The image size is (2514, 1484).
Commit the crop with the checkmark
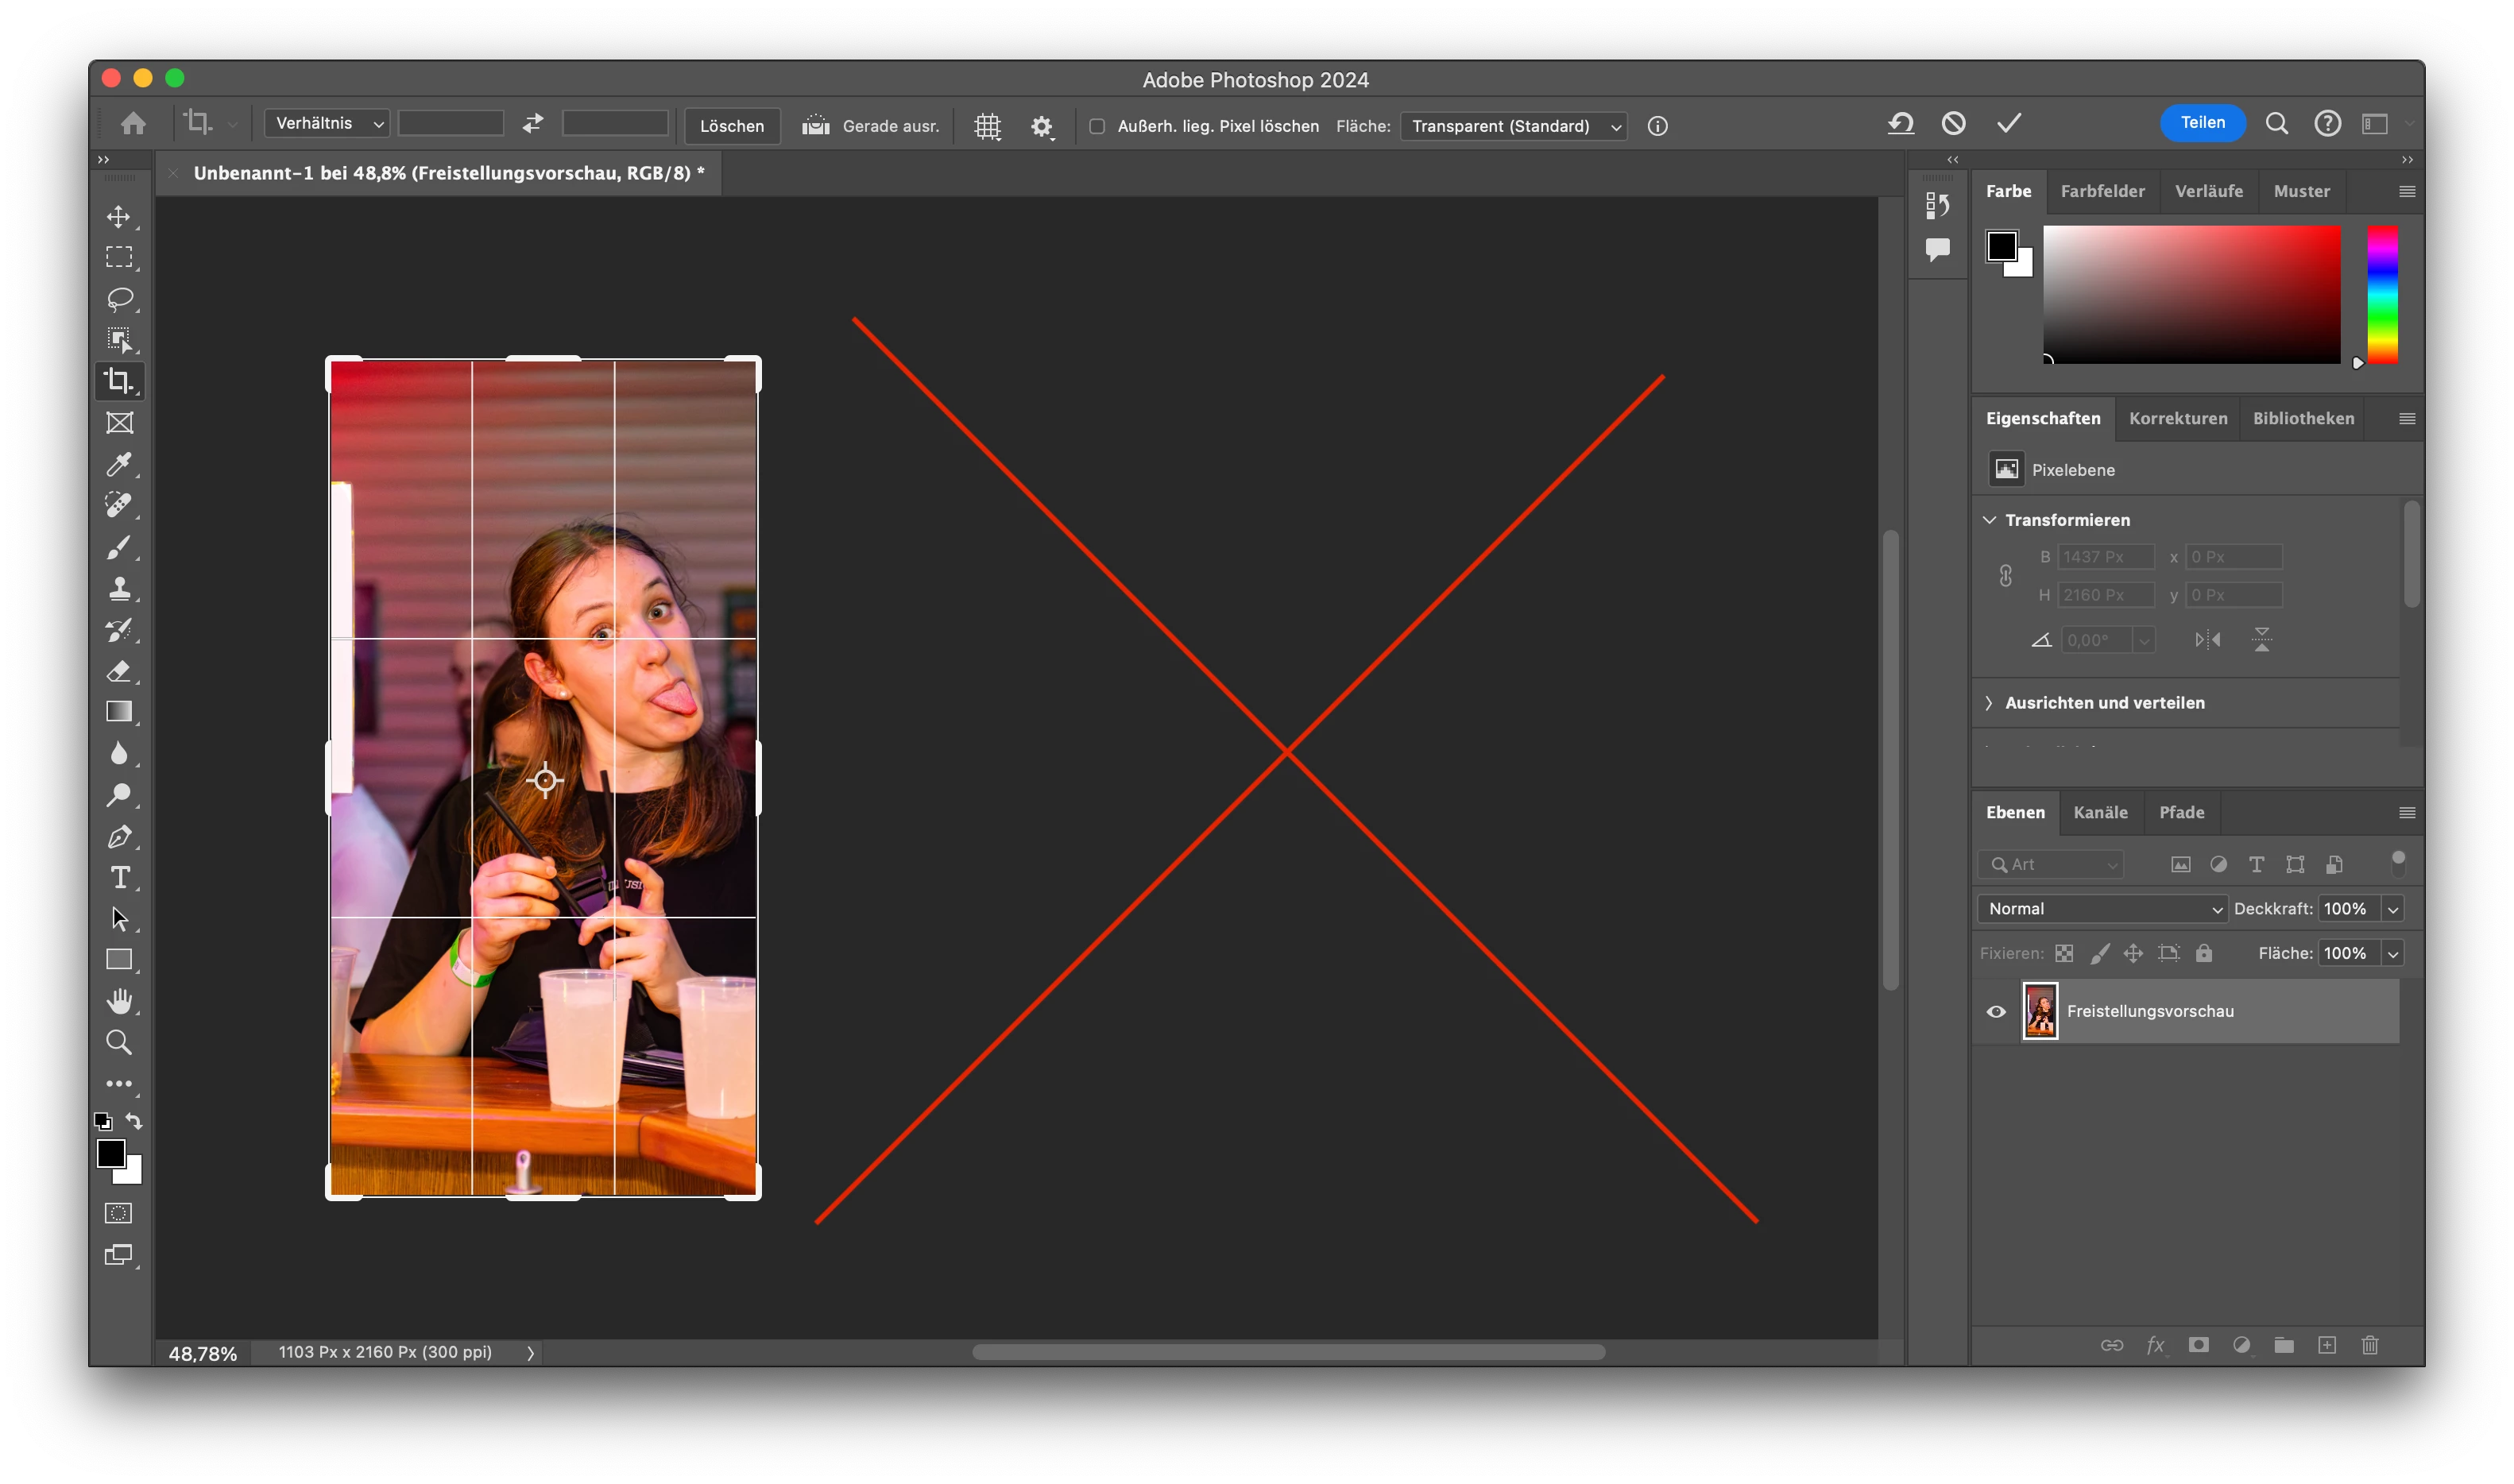pyautogui.click(x=2009, y=124)
